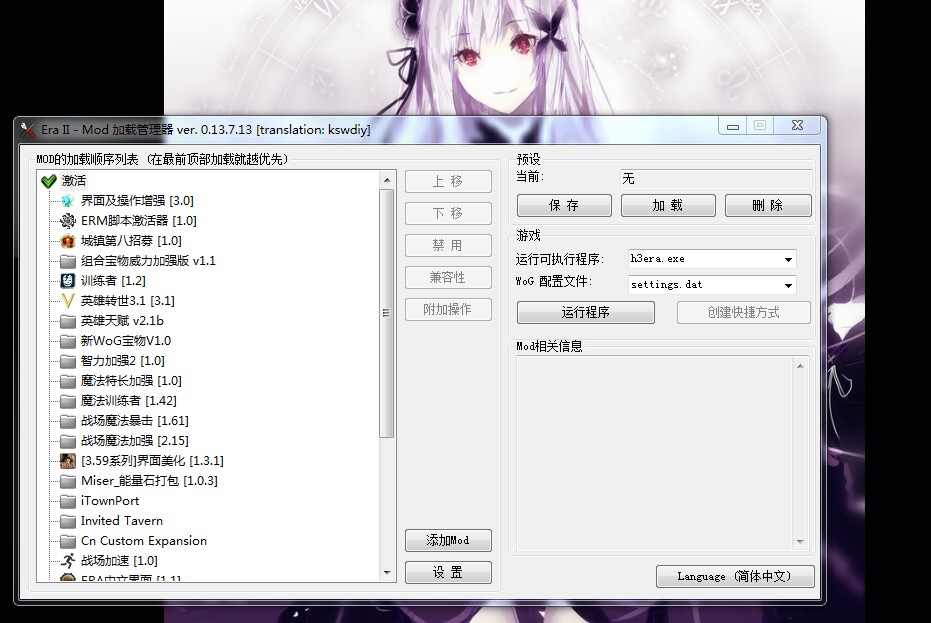This screenshot has width=931, height=623.
Task: Click the folder icon of 英雄天赋 v2.1b
Action: tap(68, 321)
